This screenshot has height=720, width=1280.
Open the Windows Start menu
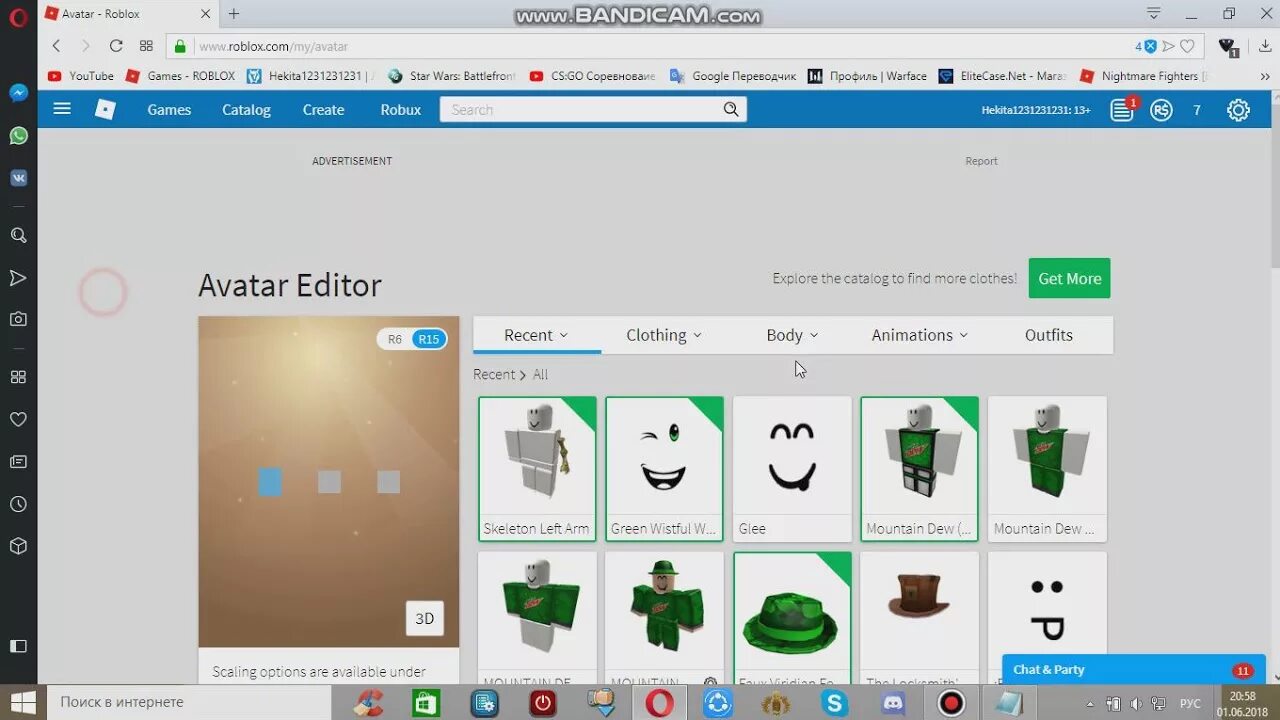pyautogui.click(x=22, y=702)
